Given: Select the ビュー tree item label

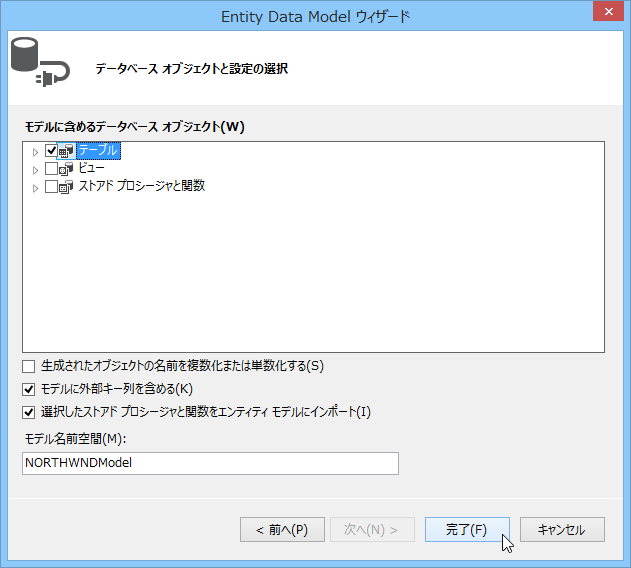Looking at the screenshot, I should [91, 169].
